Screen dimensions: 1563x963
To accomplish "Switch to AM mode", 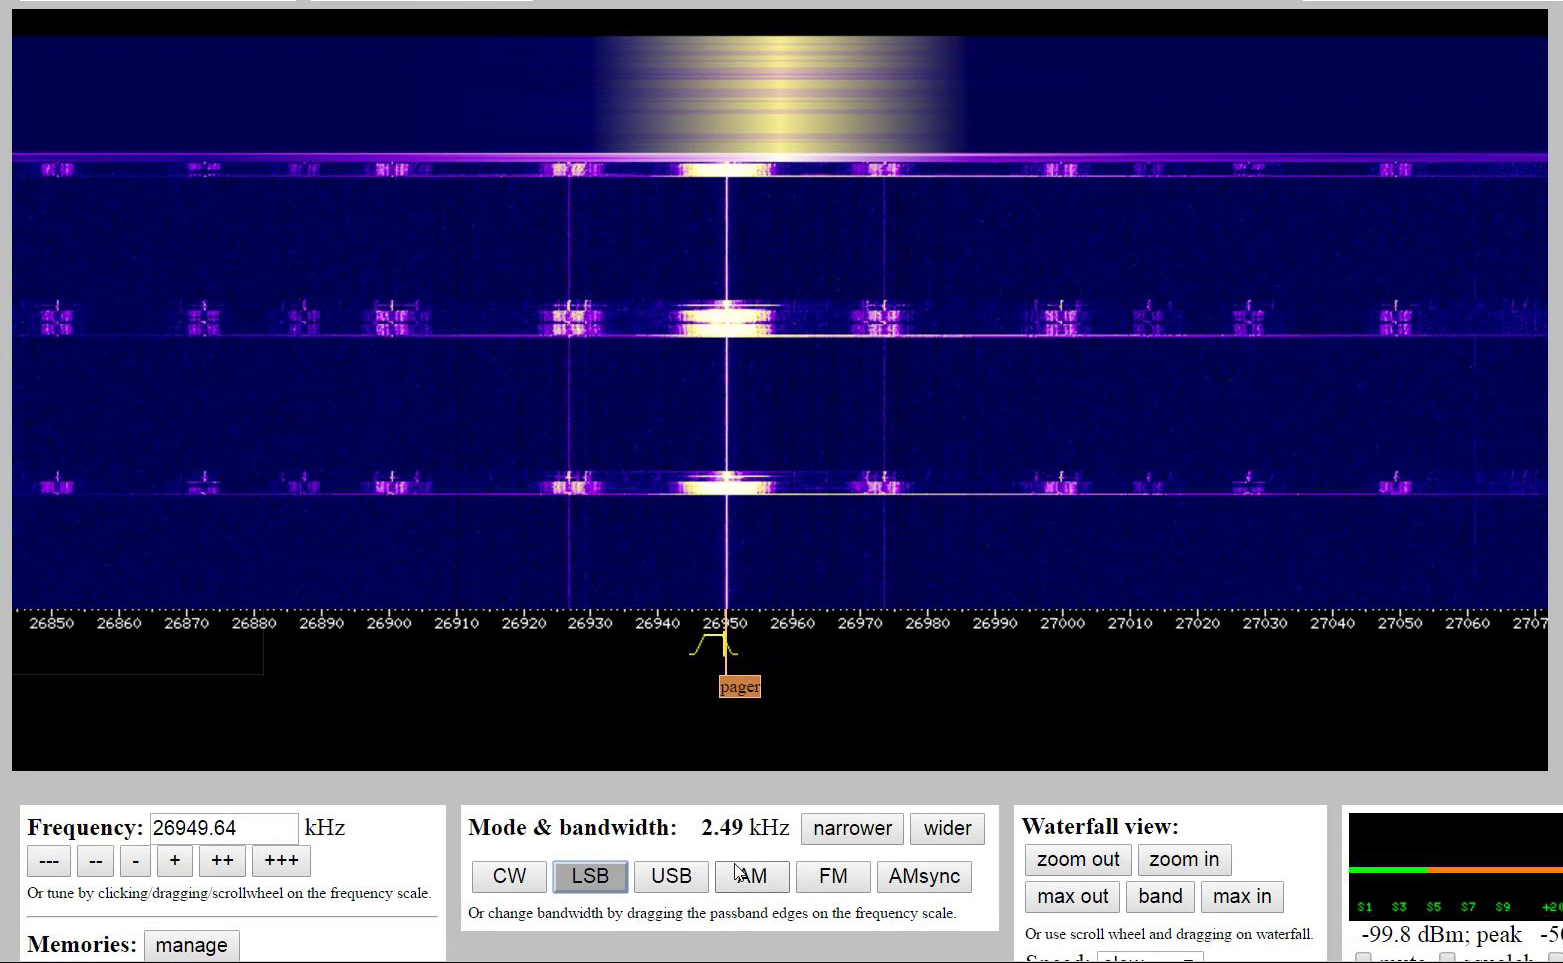I will 752,876.
